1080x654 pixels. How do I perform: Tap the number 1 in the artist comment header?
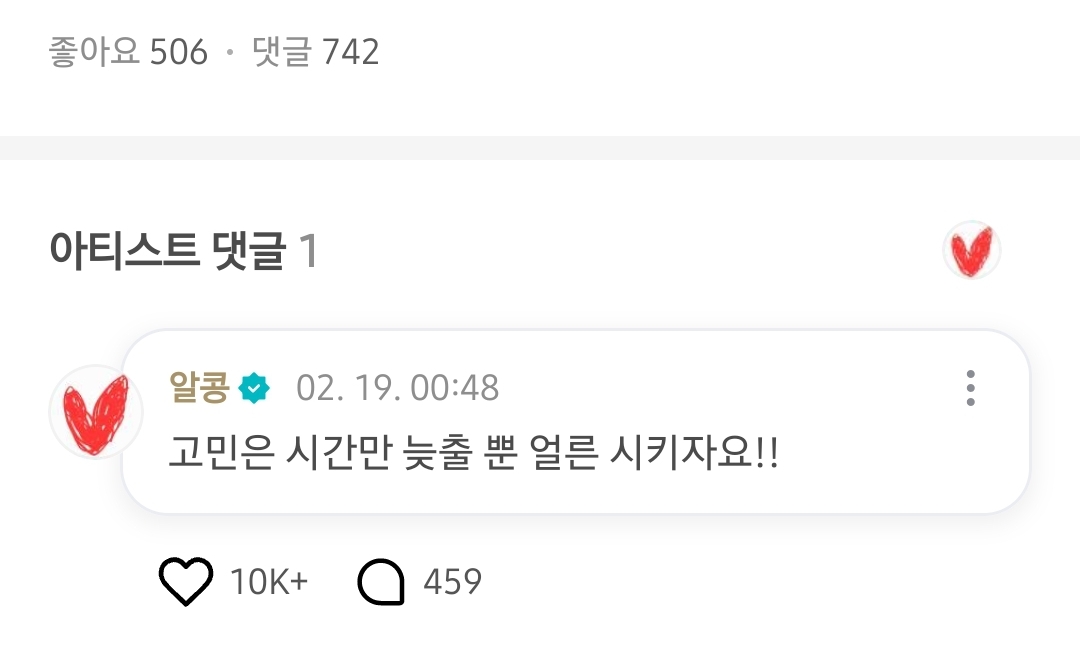tap(308, 251)
